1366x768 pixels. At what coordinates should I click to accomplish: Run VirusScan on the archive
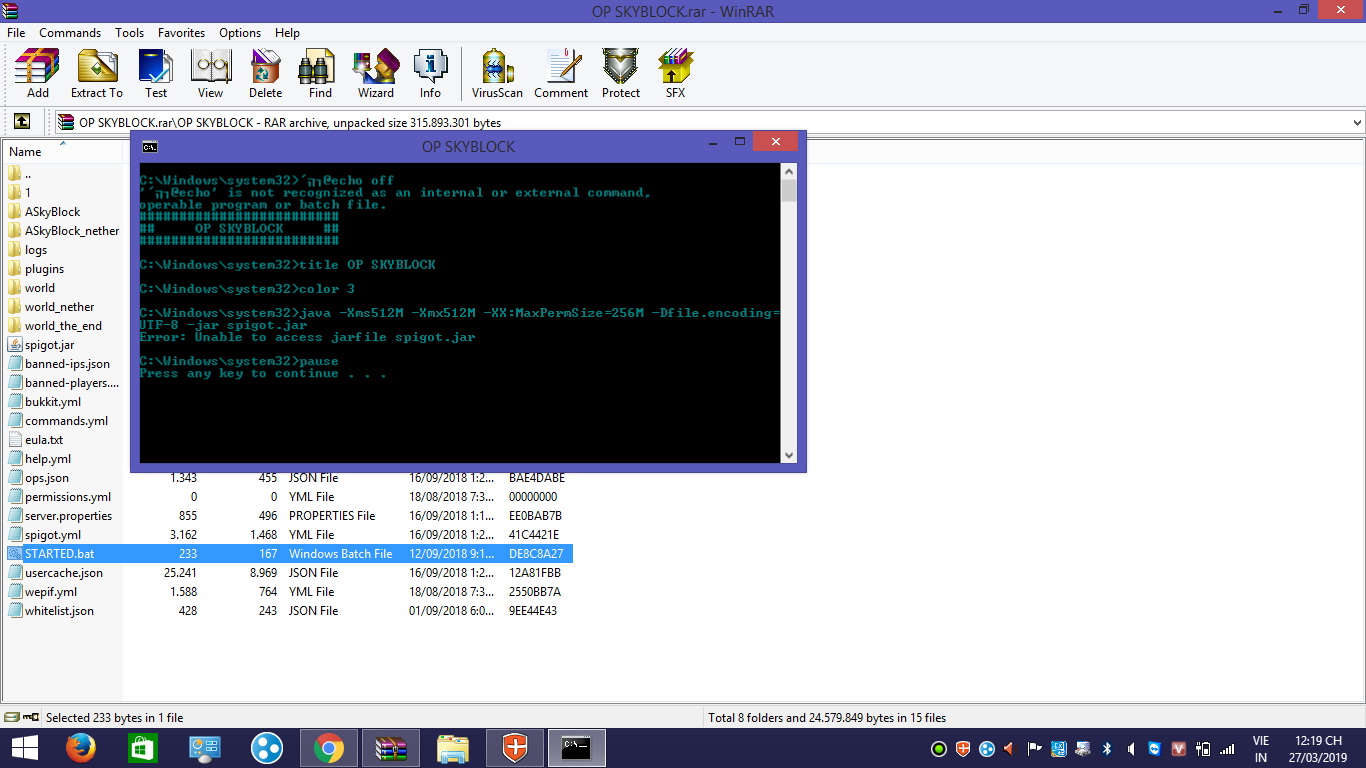497,74
